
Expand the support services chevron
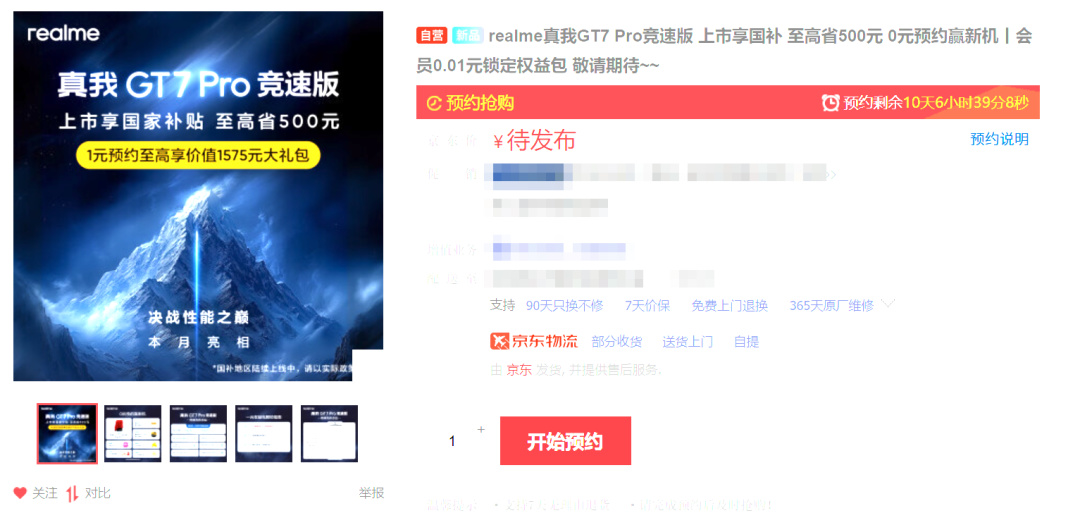888,304
